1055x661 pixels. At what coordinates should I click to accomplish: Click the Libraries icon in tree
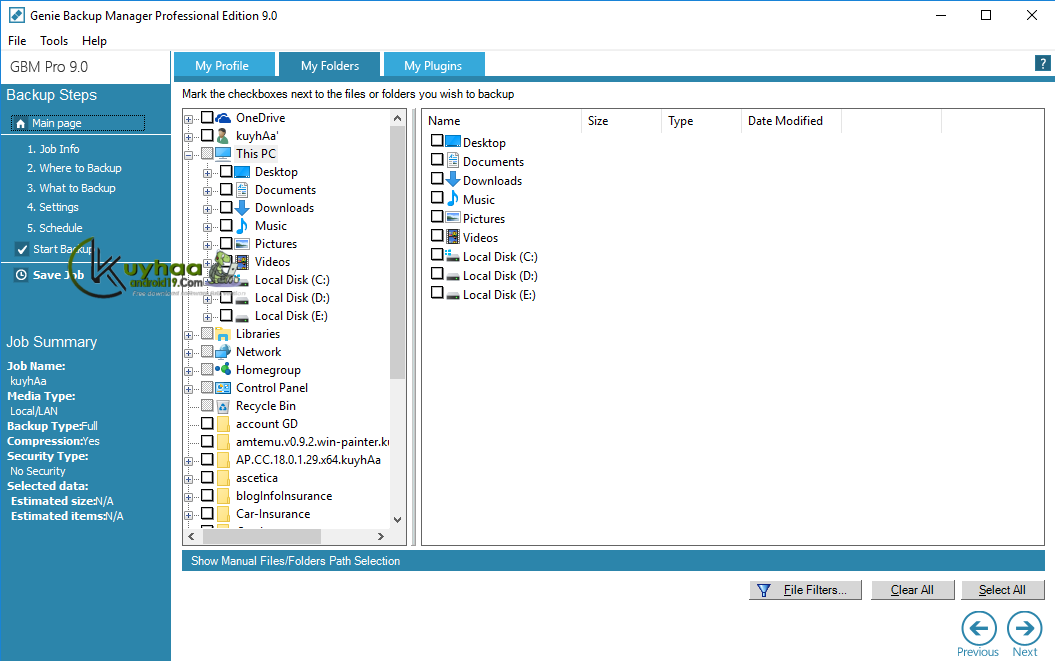click(223, 334)
